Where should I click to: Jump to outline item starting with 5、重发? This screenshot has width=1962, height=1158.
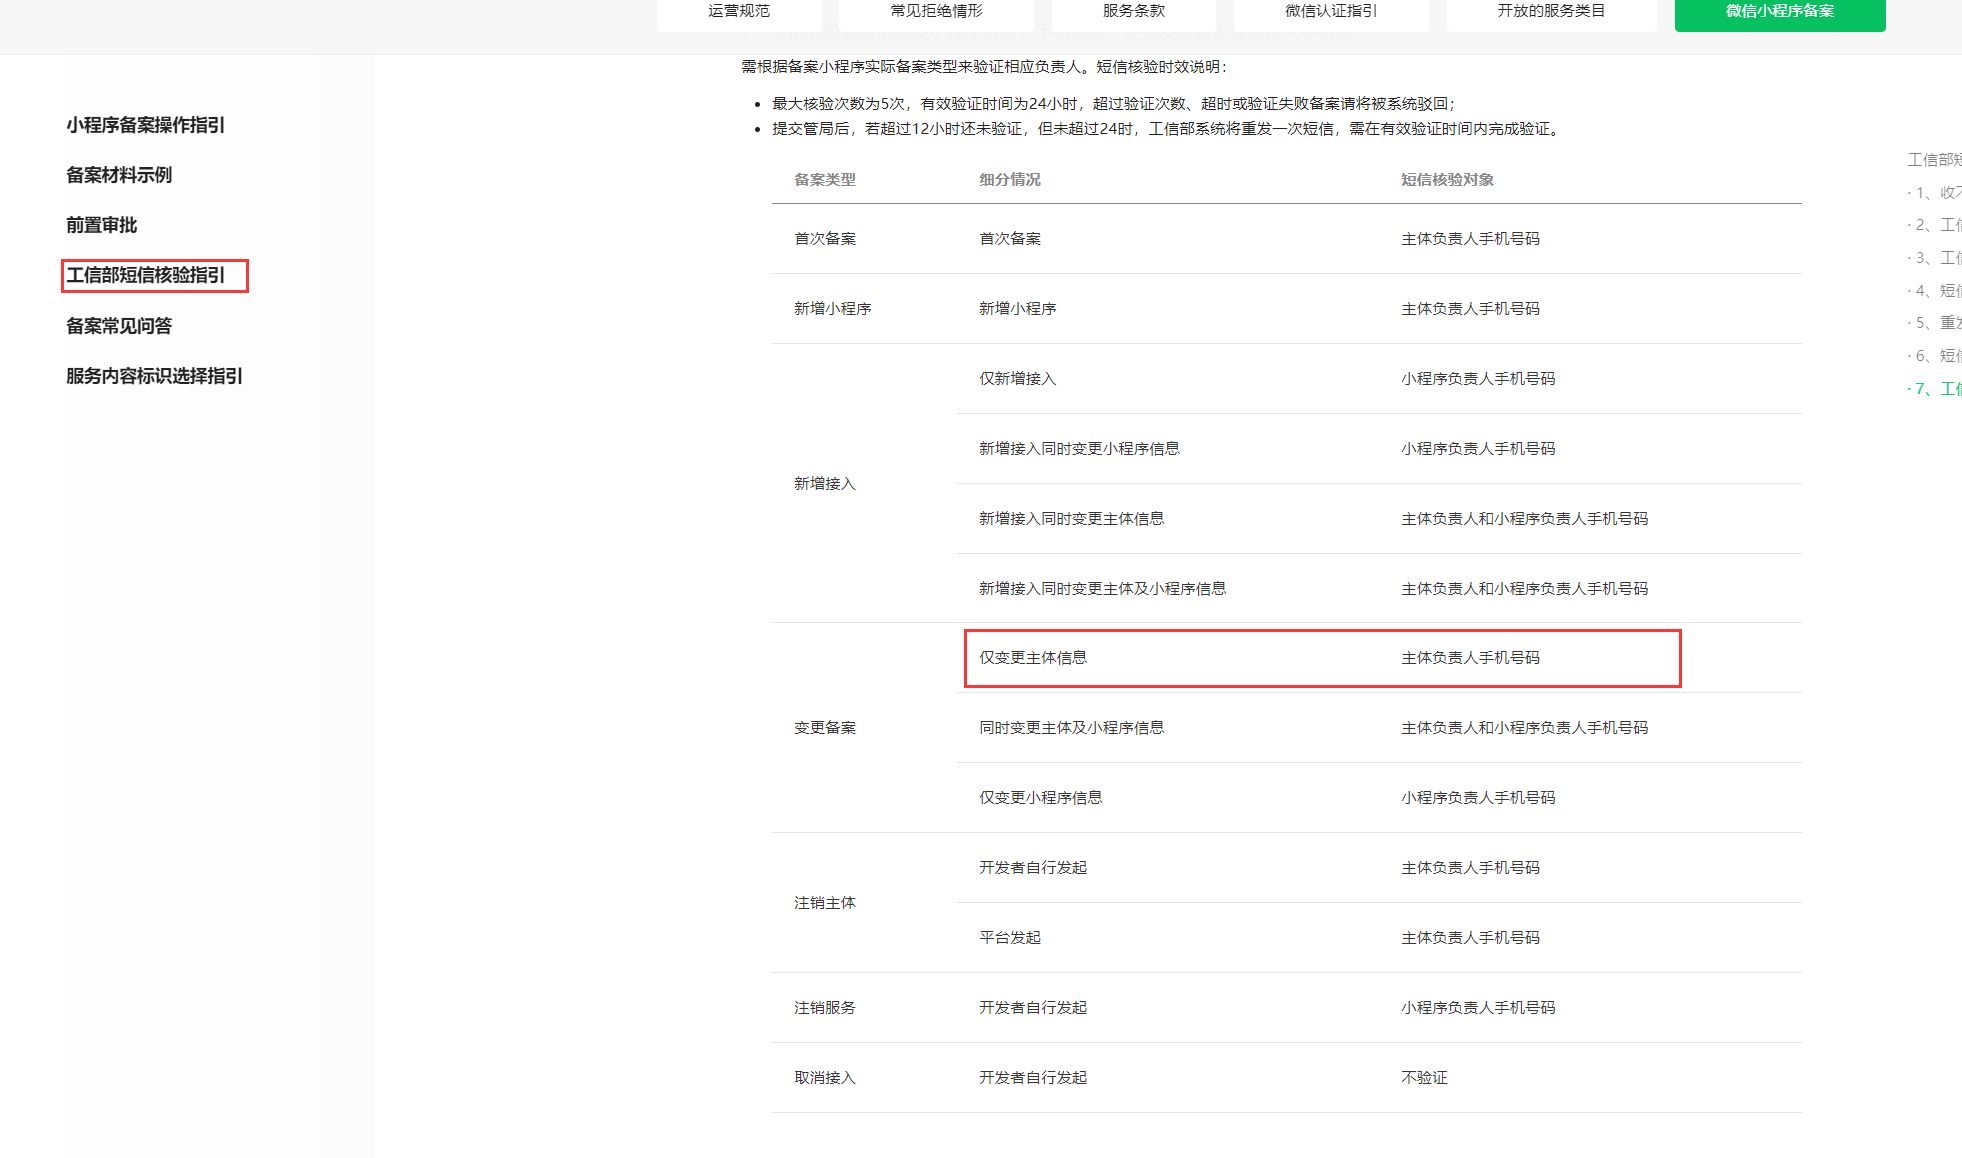1937,323
